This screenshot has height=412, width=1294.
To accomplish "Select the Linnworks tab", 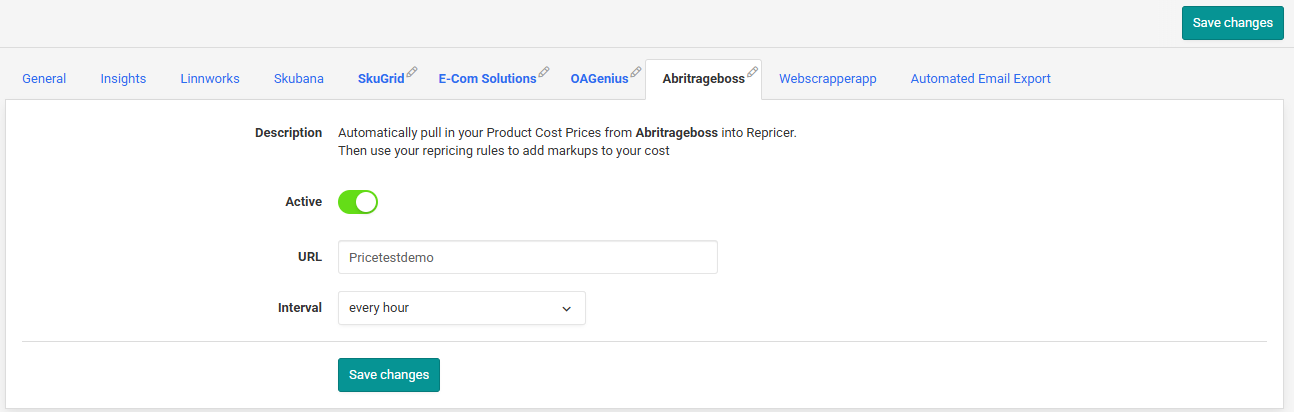I will (x=210, y=79).
